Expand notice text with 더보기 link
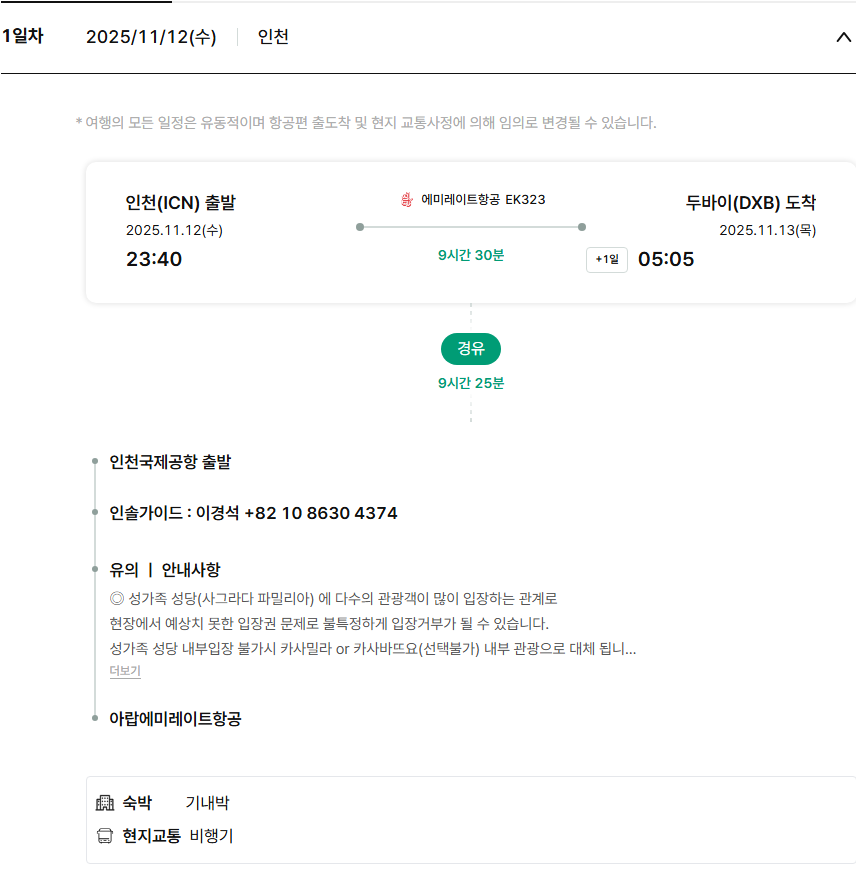The image size is (856, 885). [x=125, y=671]
